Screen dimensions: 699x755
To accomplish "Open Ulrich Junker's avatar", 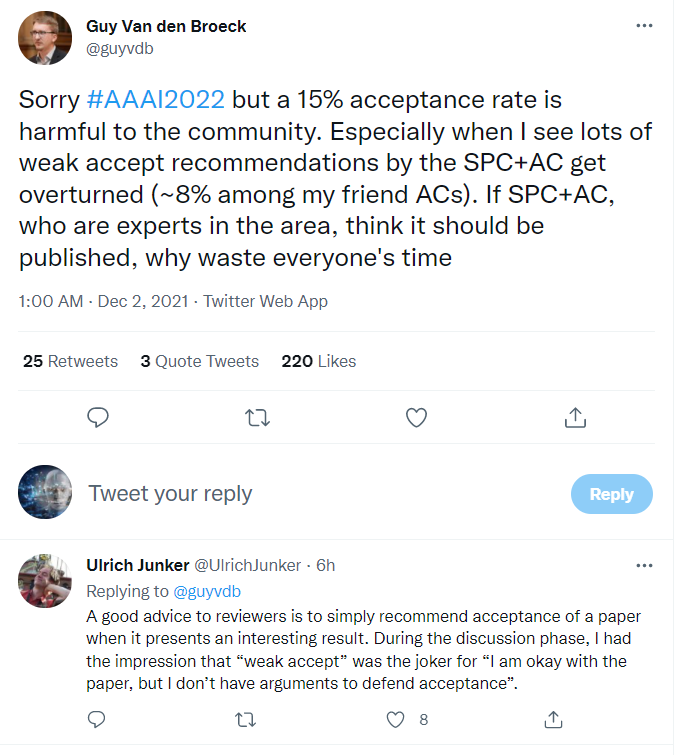I will 46,582.
